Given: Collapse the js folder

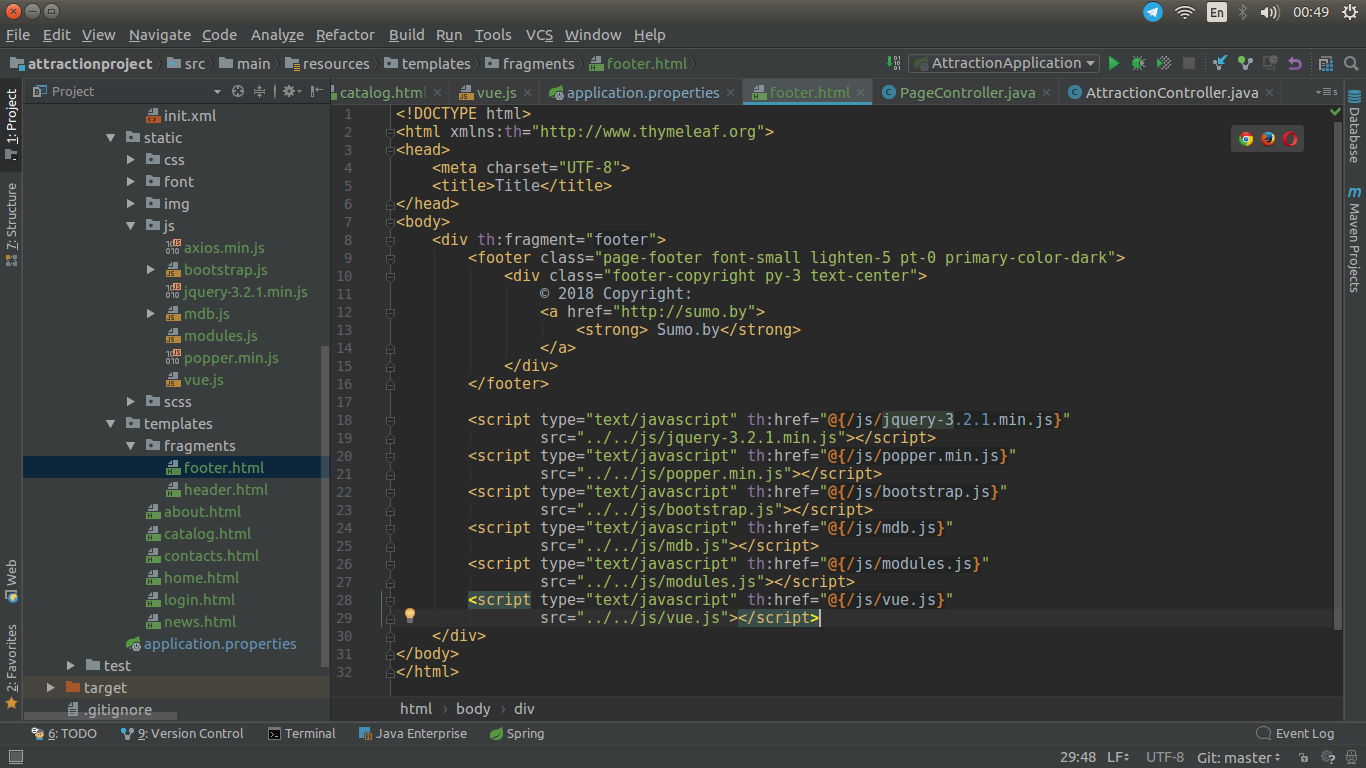Looking at the screenshot, I should (x=131, y=226).
